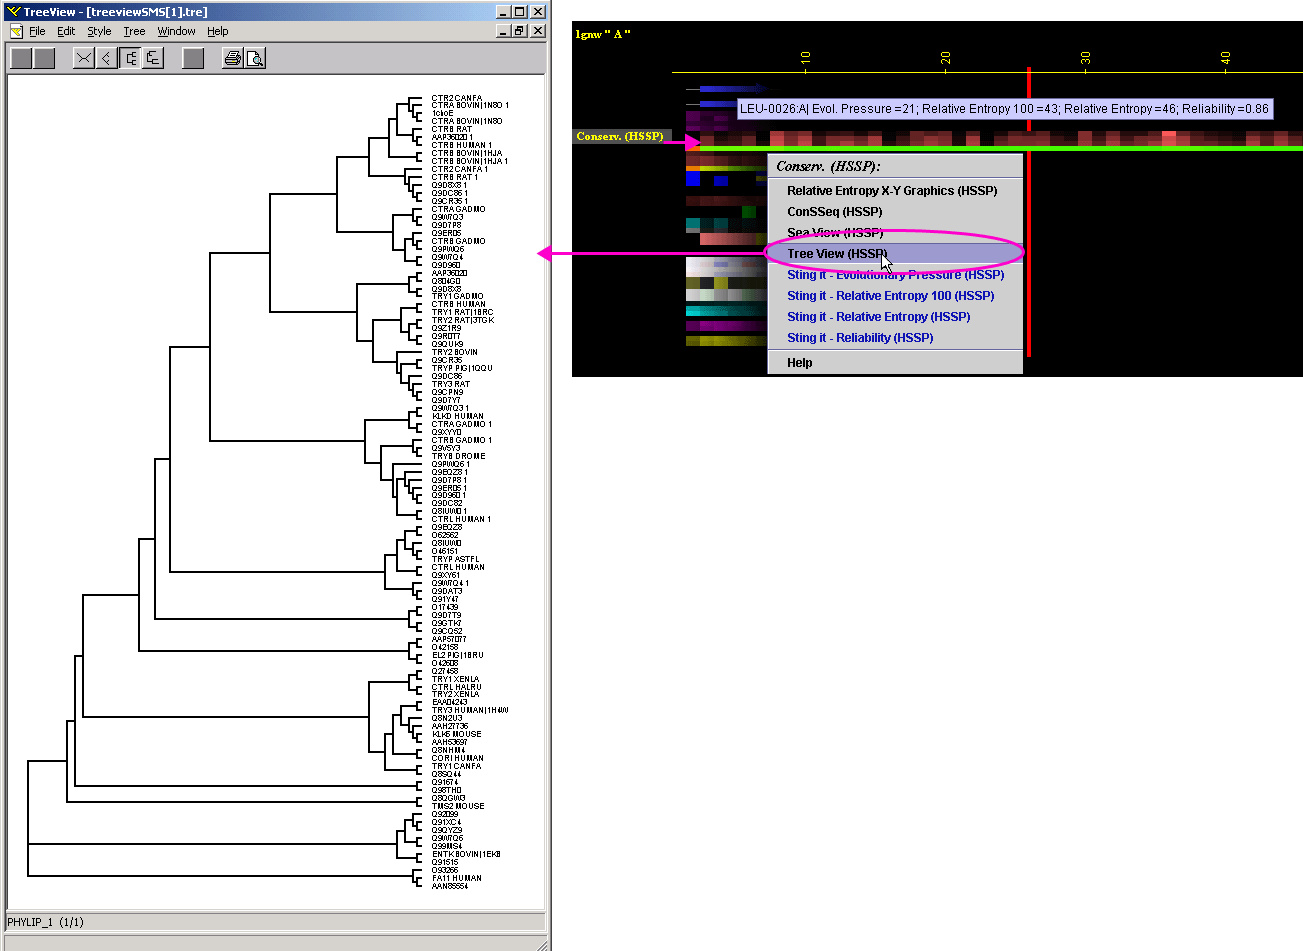Open the Tree menu
The width and height of the screenshot is (1303, 951).
coord(134,31)
